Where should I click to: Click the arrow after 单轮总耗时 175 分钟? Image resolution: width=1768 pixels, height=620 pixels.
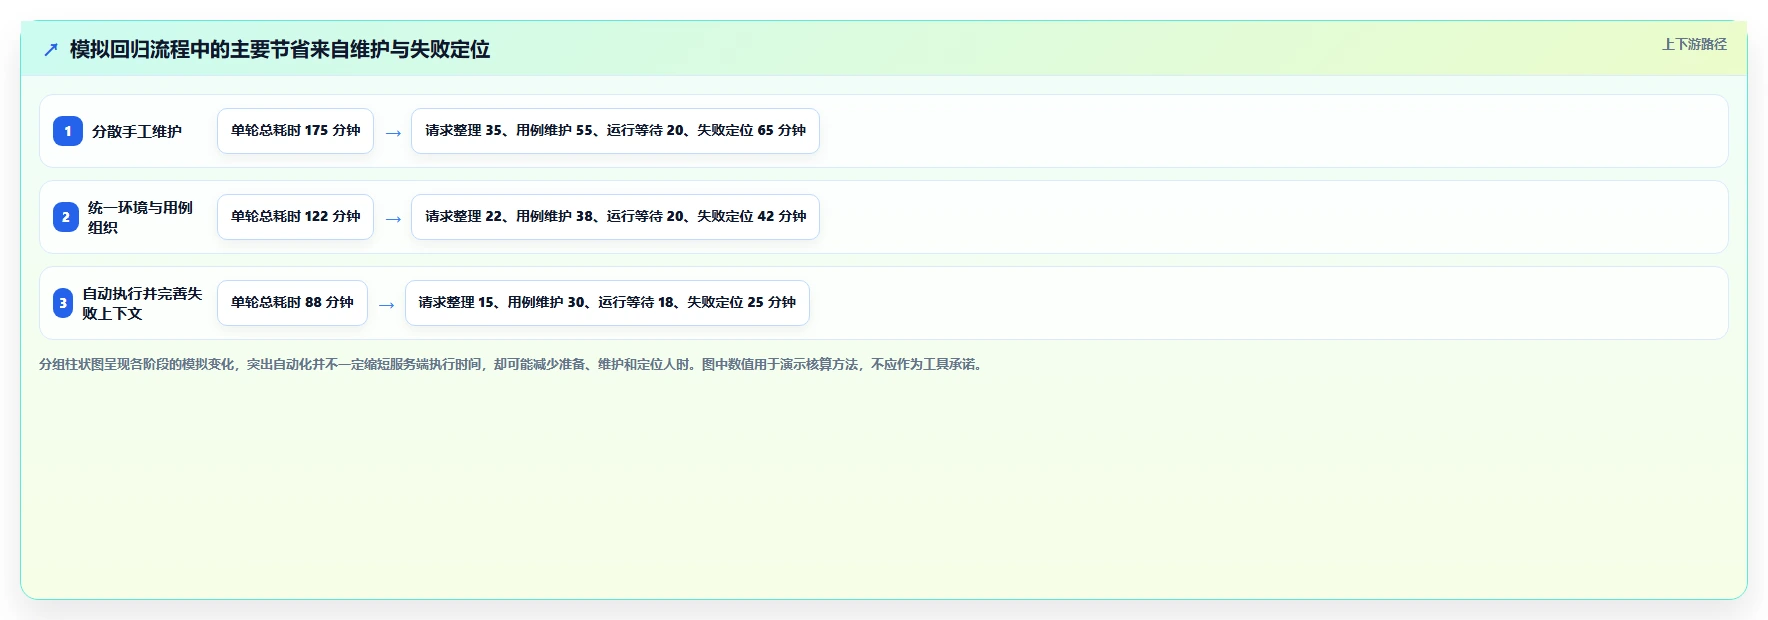(x=393, y=132)
